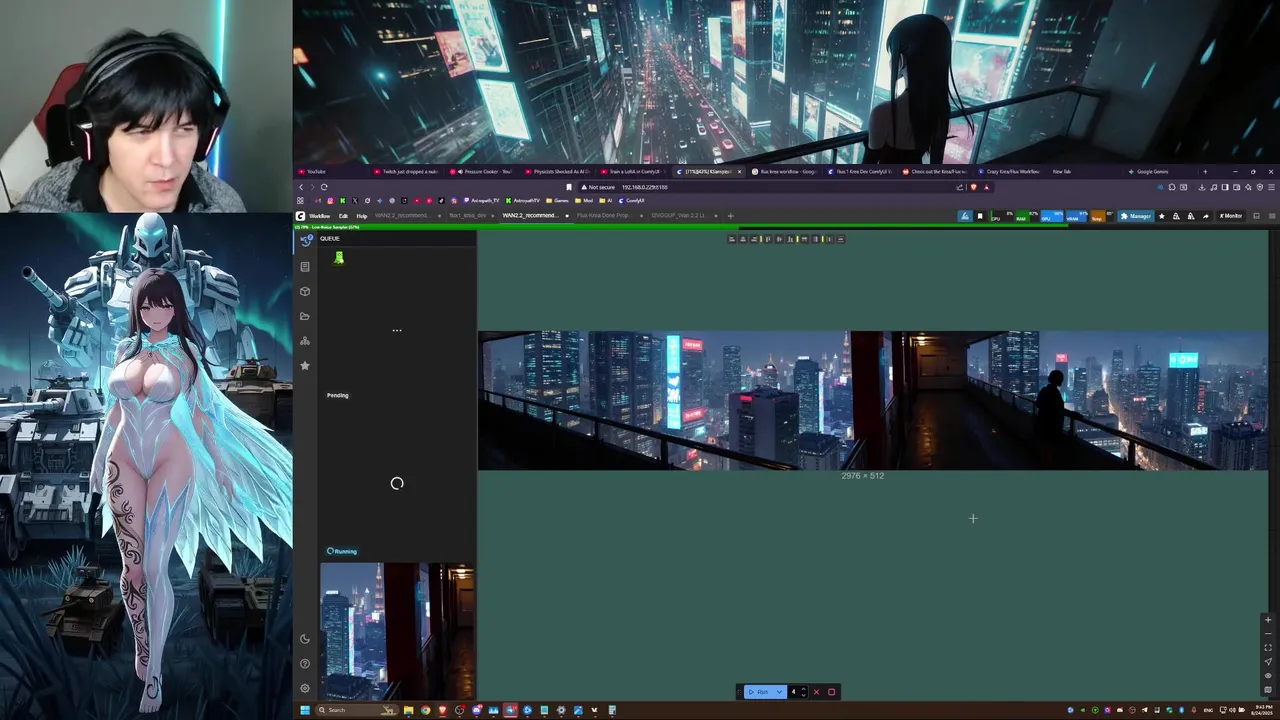Open the Workflow menu

tap(319, 216)
